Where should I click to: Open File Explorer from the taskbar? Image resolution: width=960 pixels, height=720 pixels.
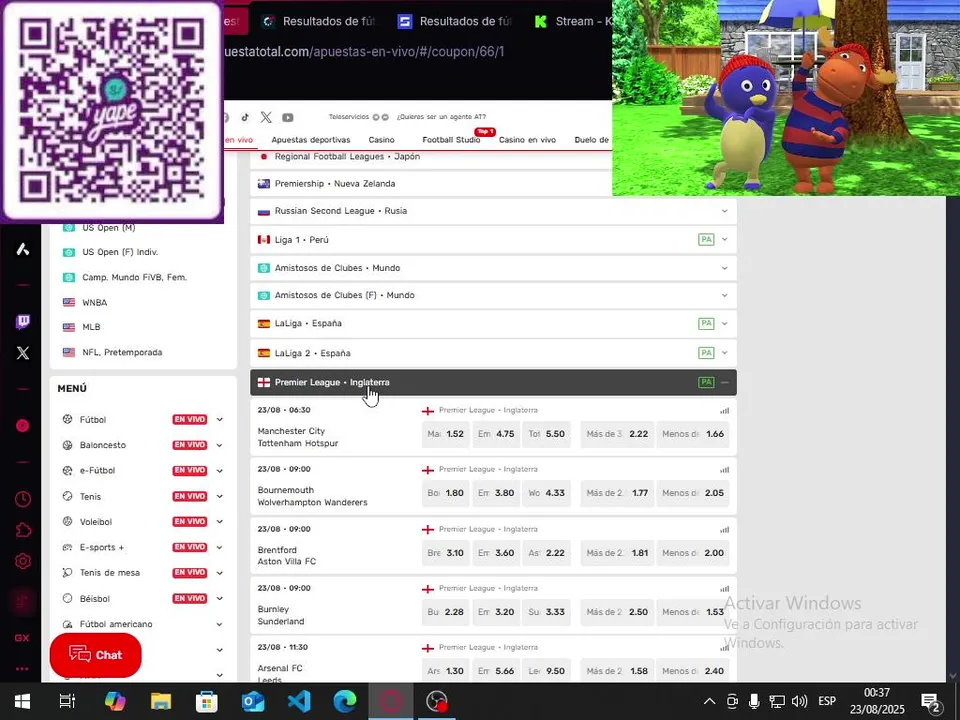click(x=161, y=701)
